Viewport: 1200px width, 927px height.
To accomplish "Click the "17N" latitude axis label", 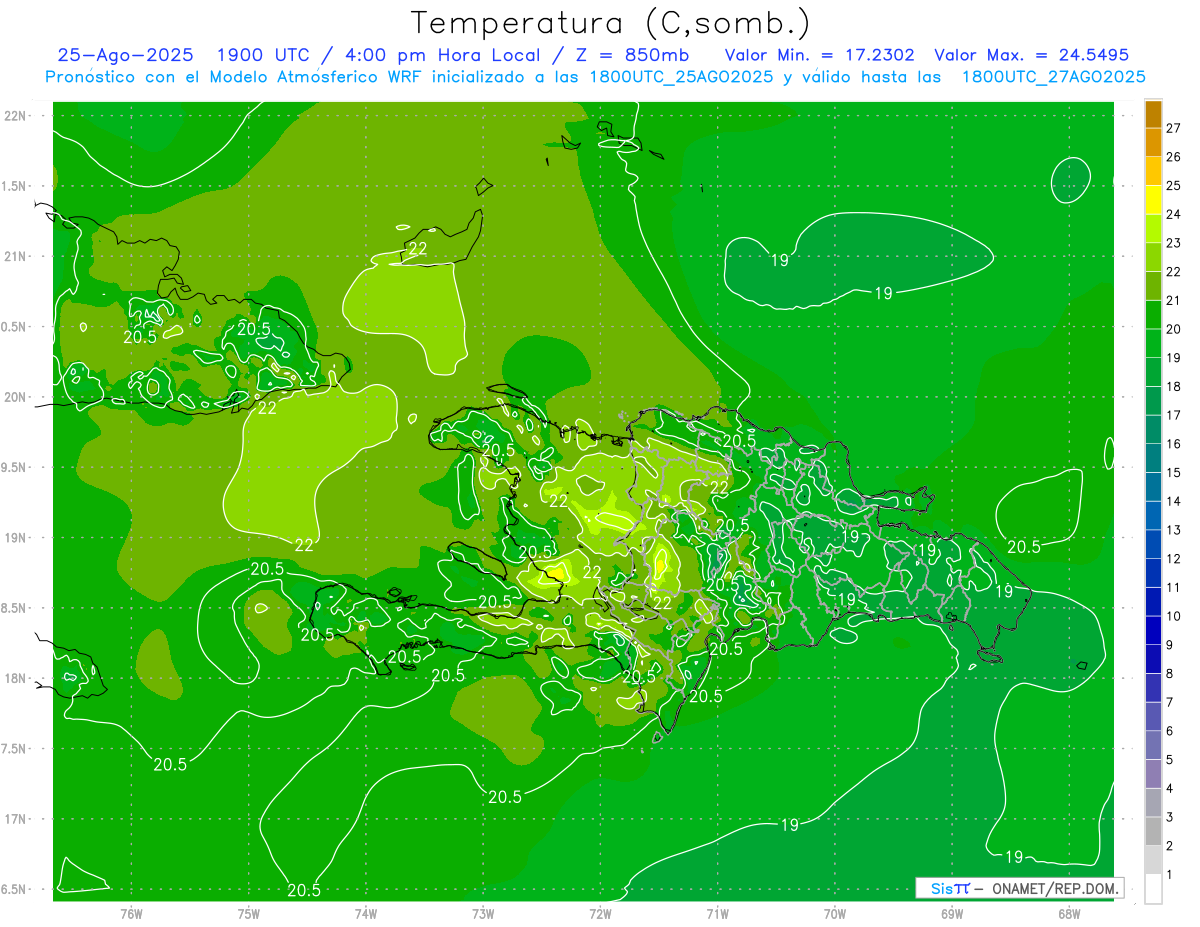I will pyautogui.click(x=14, y=820).
